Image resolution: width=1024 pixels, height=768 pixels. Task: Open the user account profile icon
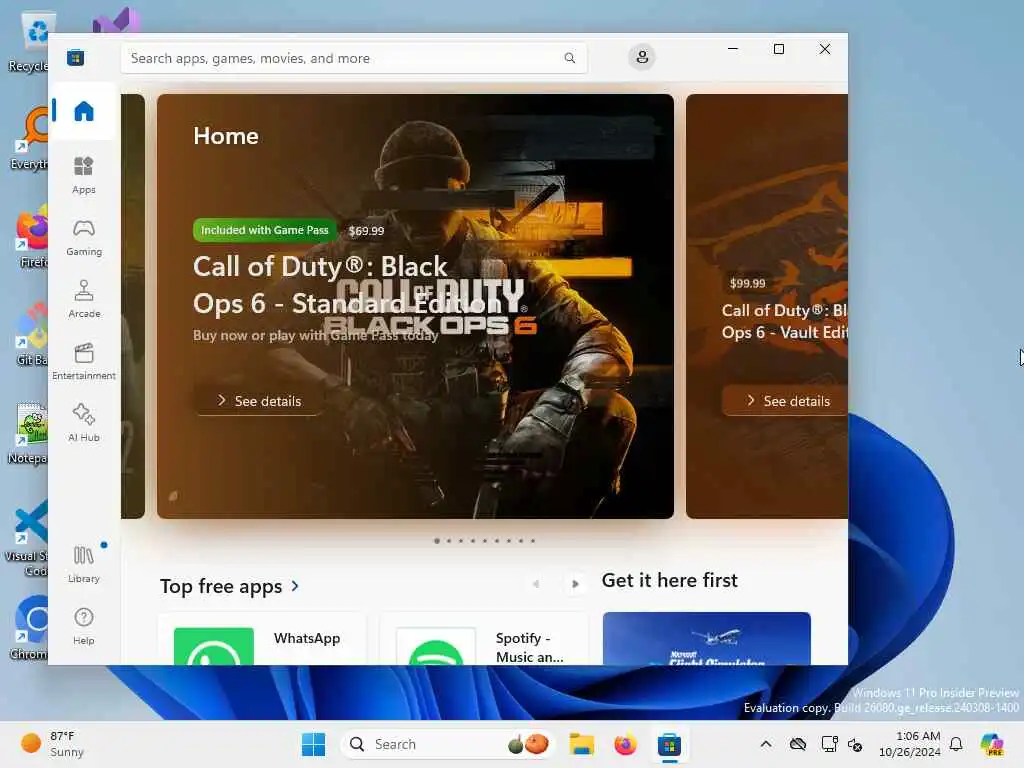642,57
